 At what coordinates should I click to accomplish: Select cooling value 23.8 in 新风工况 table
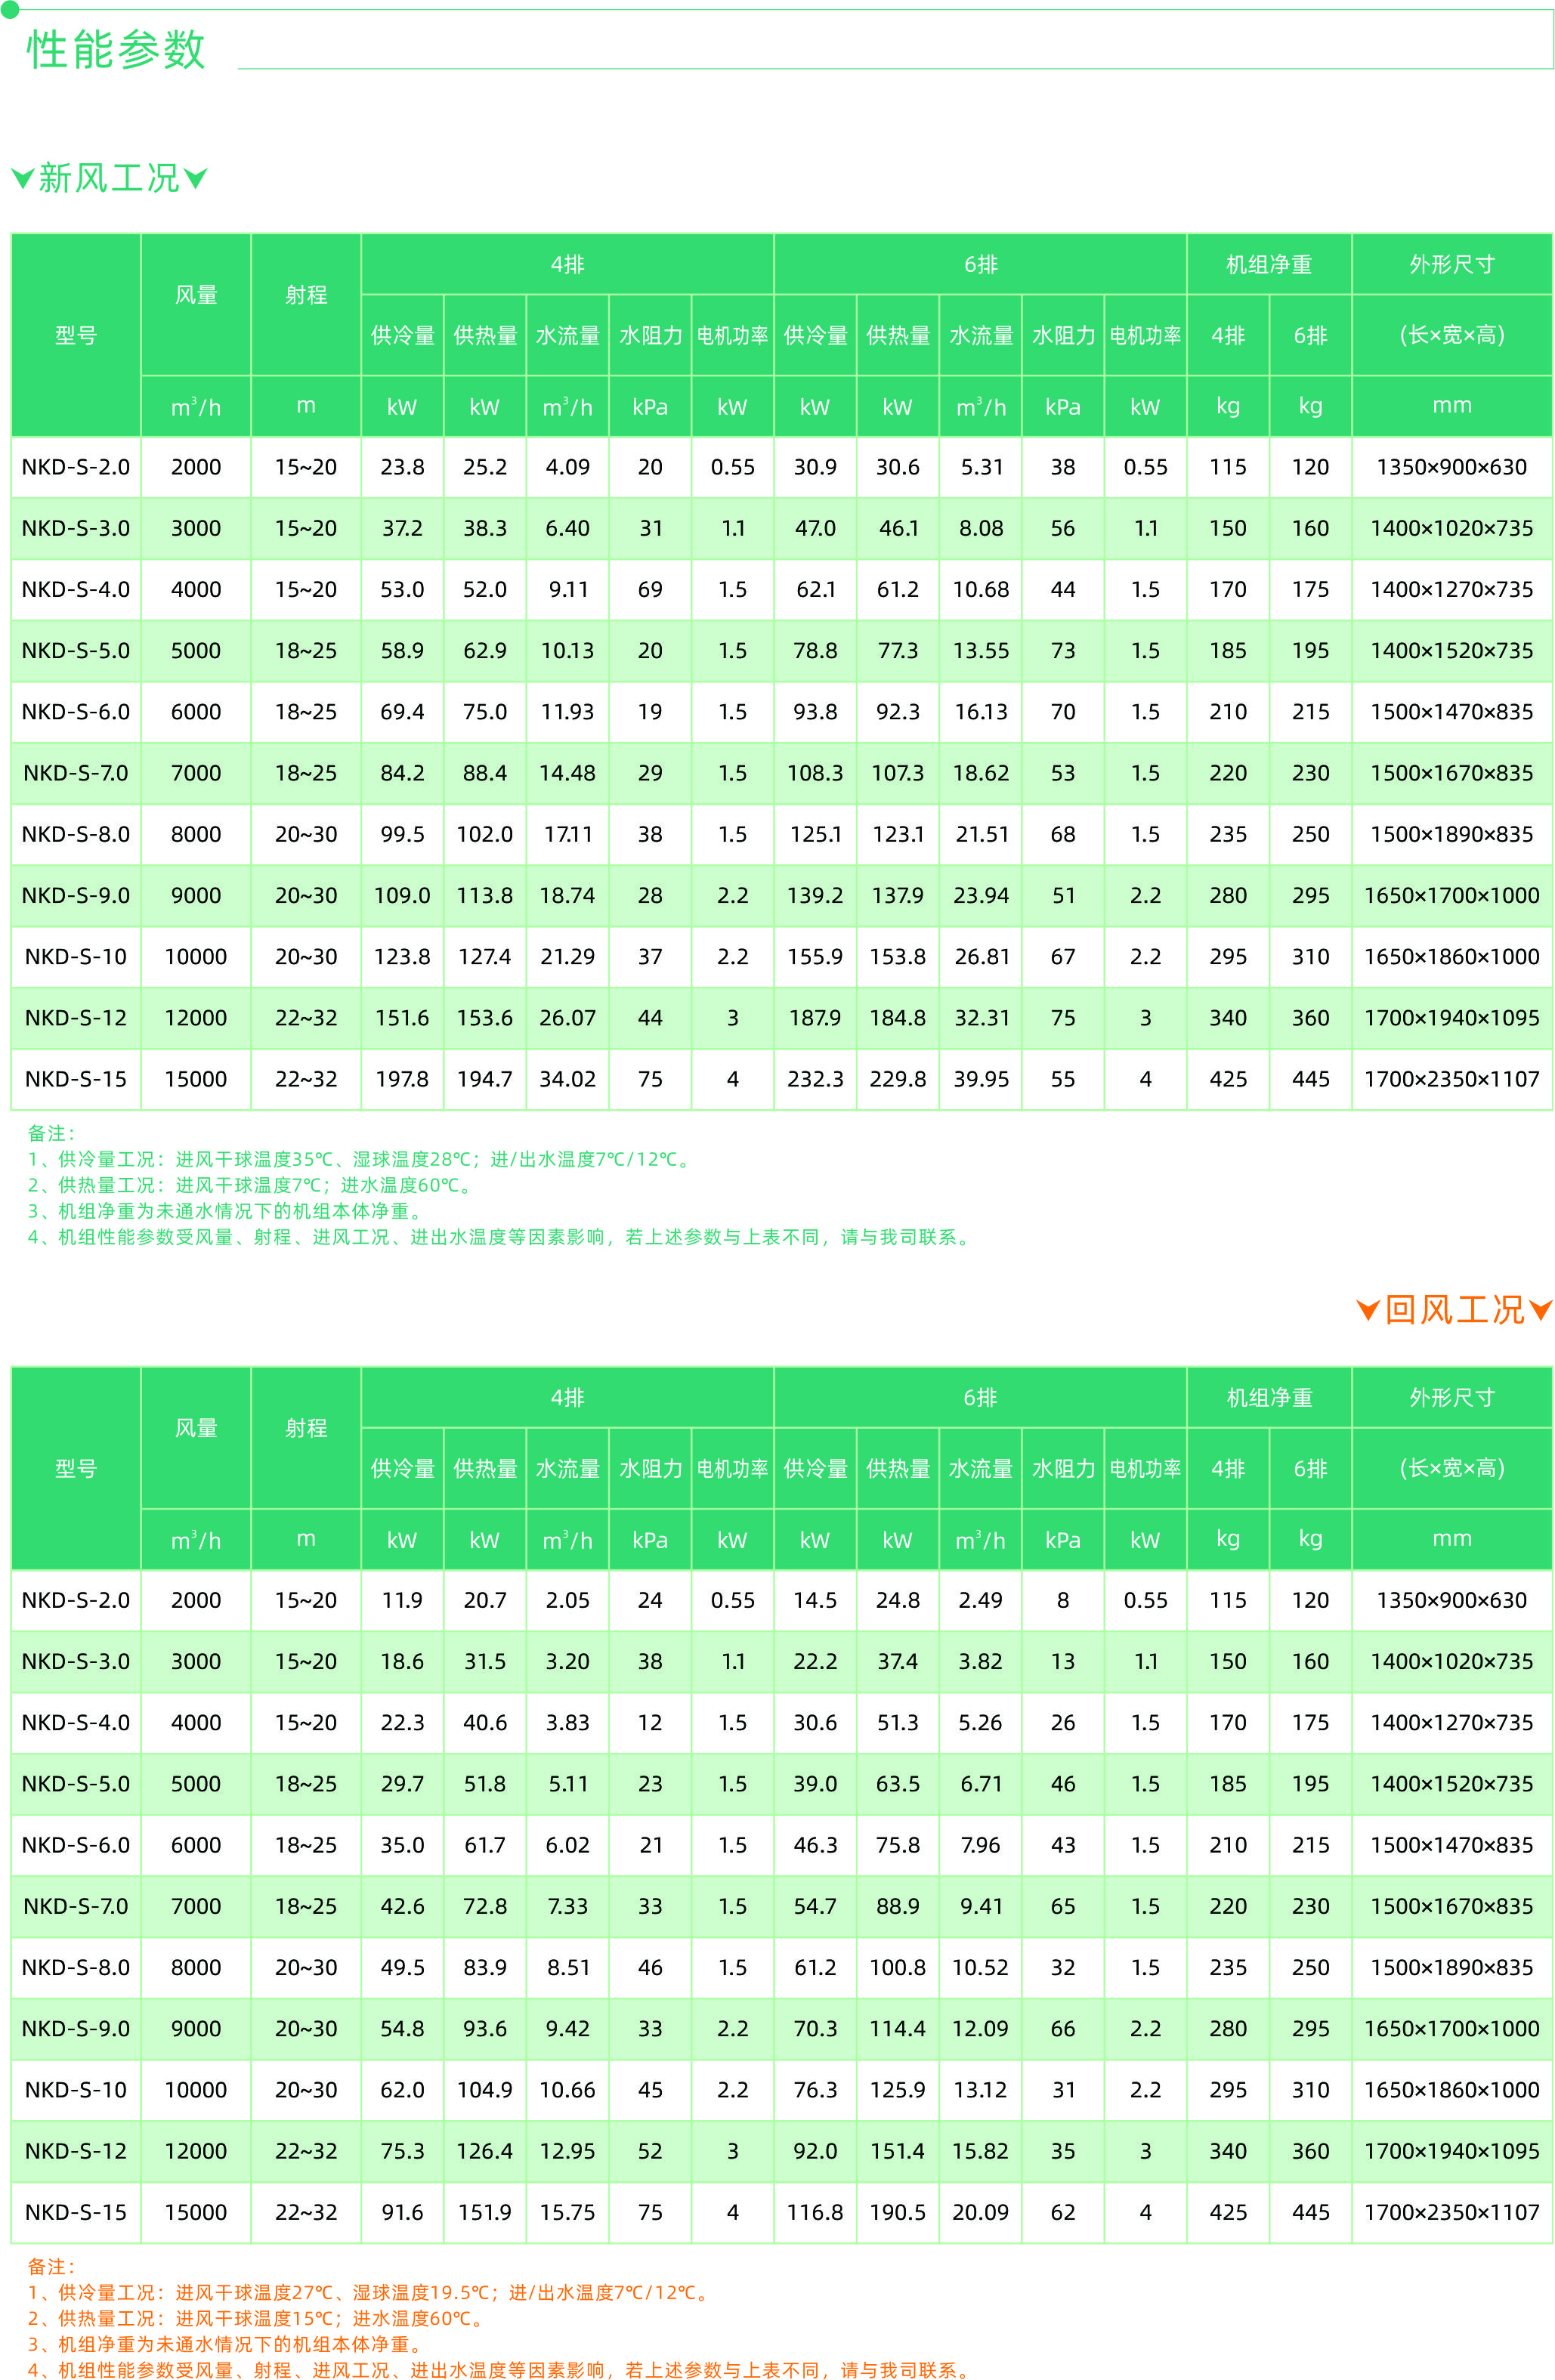click(402, 467)
